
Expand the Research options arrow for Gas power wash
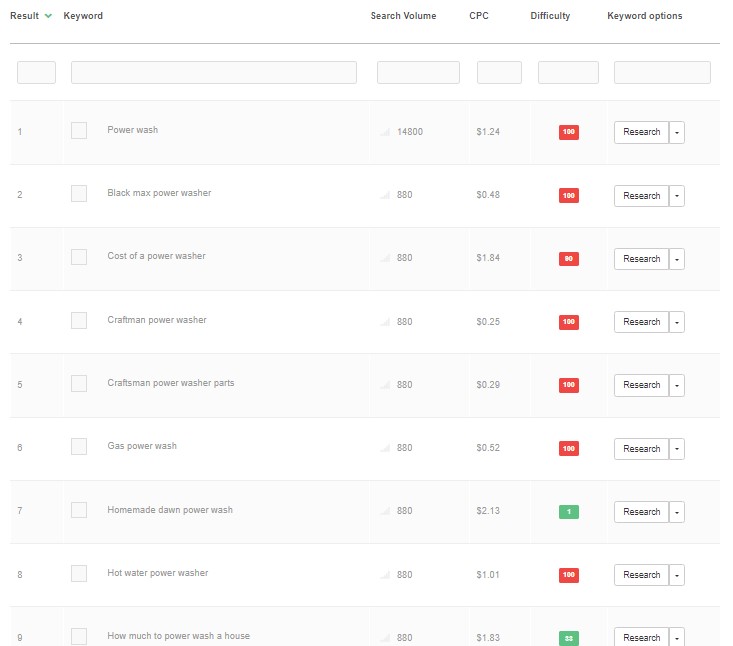[677, 449]
